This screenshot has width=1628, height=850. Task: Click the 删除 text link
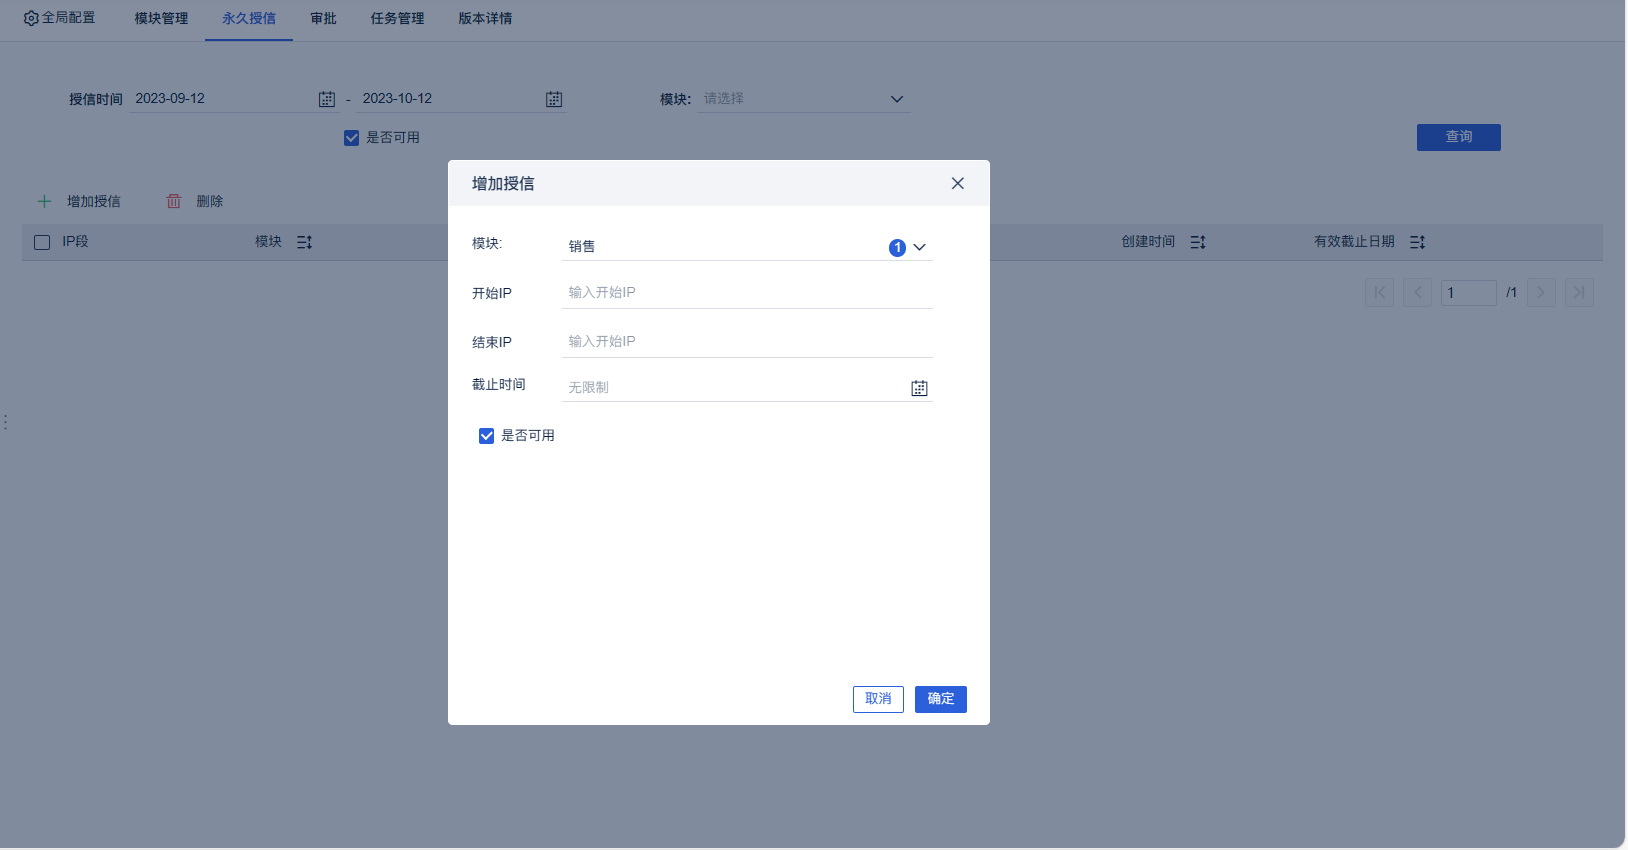pyautogui.click(x=210, y=201)
